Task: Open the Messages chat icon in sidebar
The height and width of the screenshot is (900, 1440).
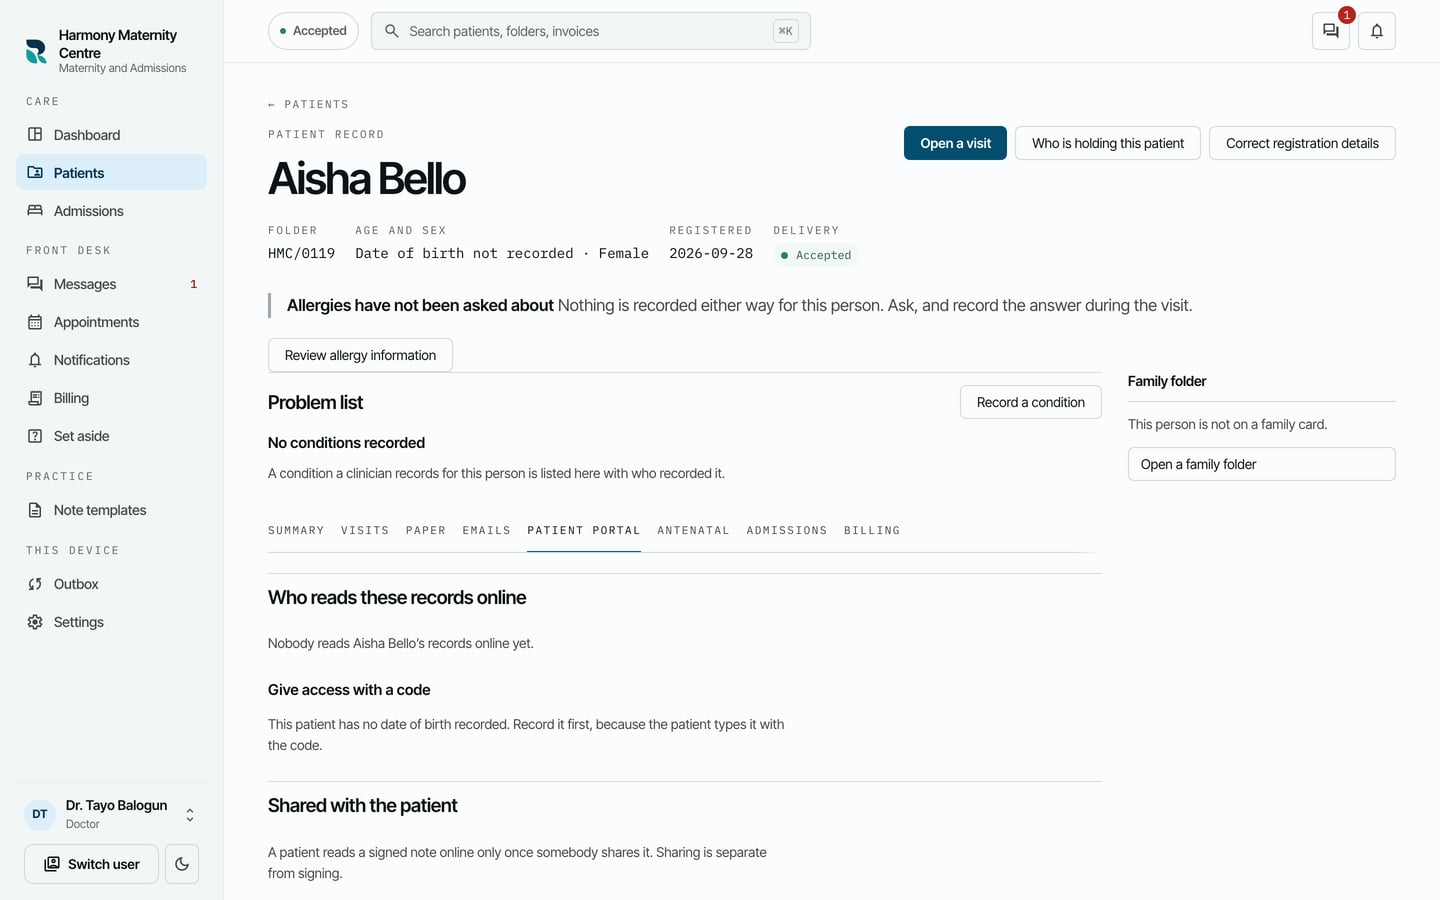Action: 35,284
